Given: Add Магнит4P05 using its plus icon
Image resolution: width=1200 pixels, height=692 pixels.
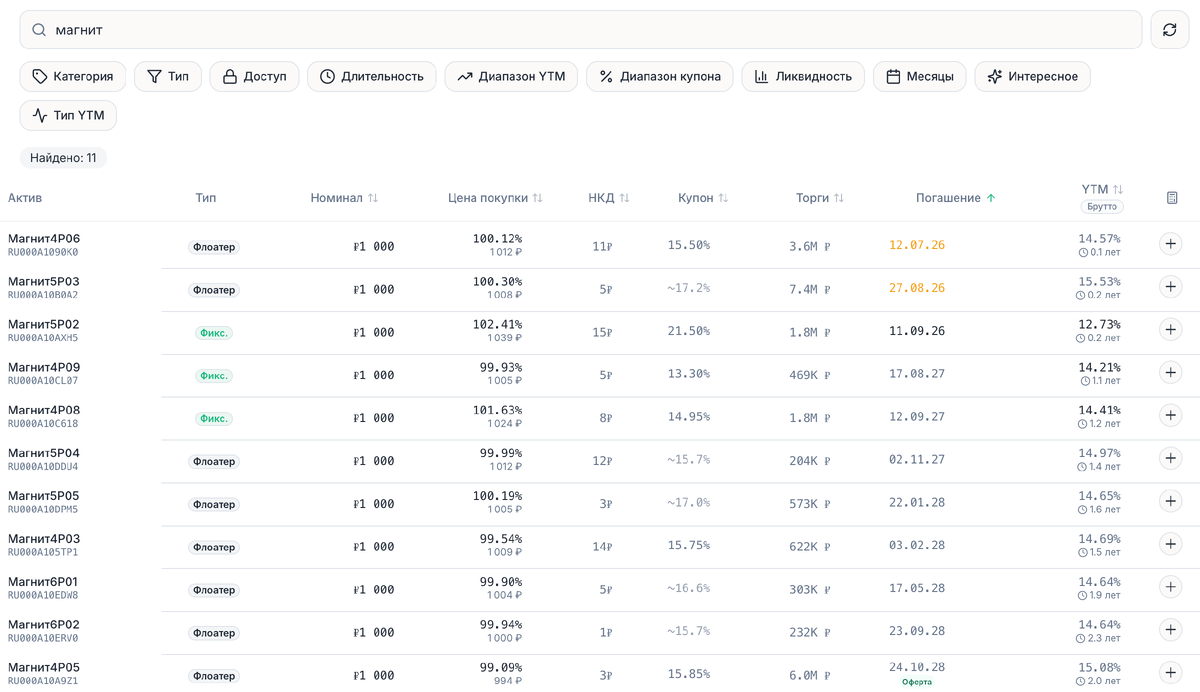Looking at the screenshot, I should (x=1171, y=673).
